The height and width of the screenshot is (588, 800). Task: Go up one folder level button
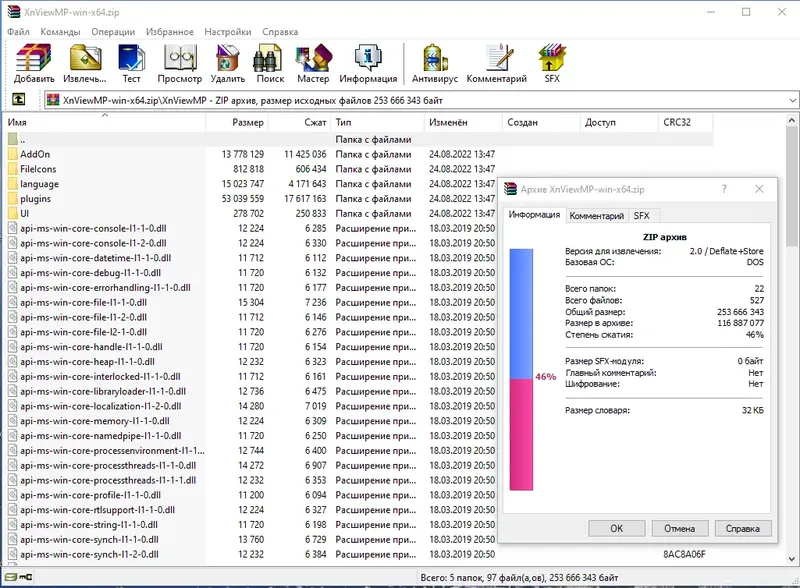[18, 99]
